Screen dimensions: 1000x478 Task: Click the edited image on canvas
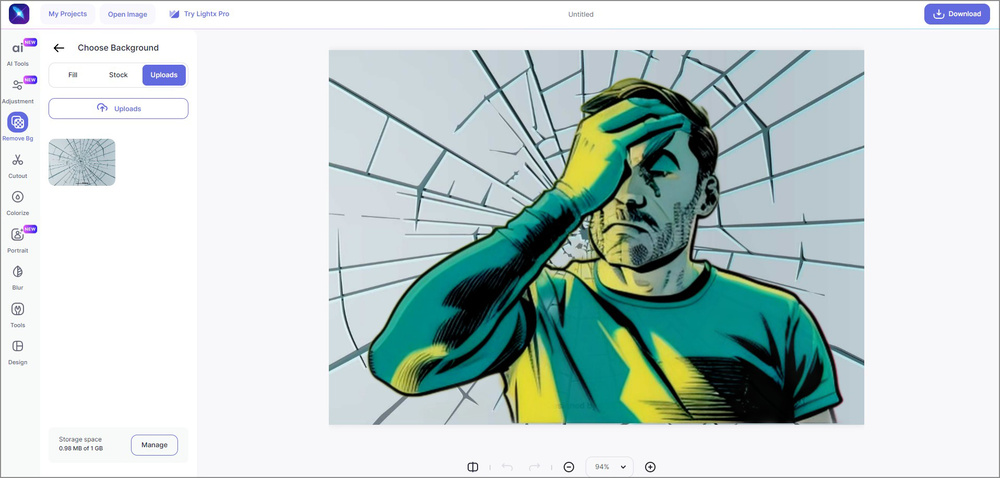pos(596,237)
